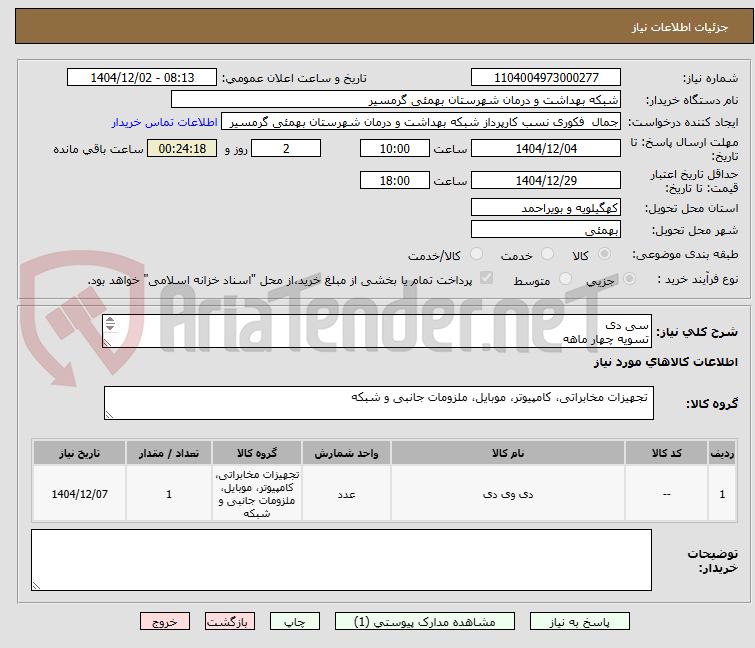Open buyer contact information link
The height and width of the screenshot is (648, 755).
coord(165,122)
